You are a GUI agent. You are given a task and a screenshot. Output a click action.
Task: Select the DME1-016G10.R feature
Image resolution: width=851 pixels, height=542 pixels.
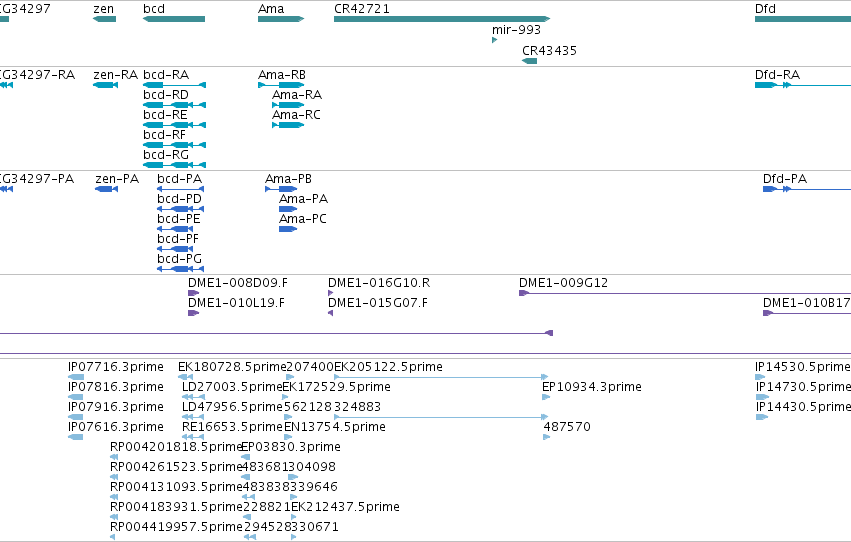point(331,293)
